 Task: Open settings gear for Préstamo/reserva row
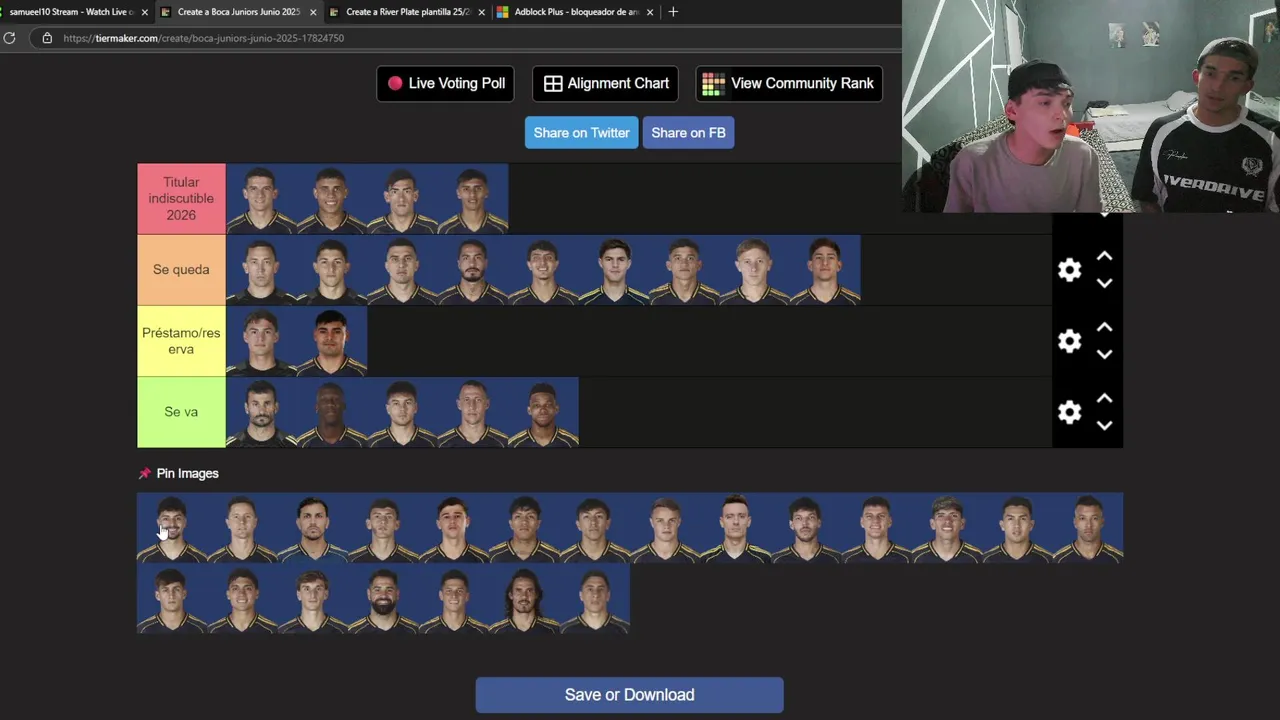tap(1070, 341)
